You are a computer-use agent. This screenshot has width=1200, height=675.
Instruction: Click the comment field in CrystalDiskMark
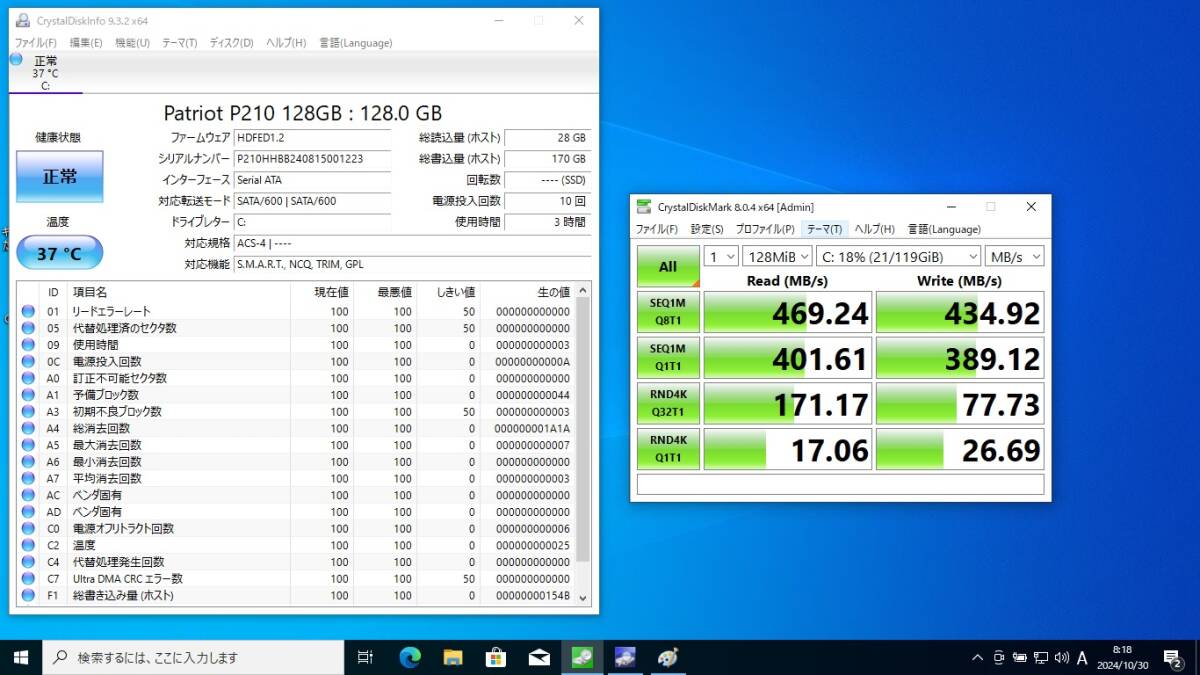click(840, 484)
